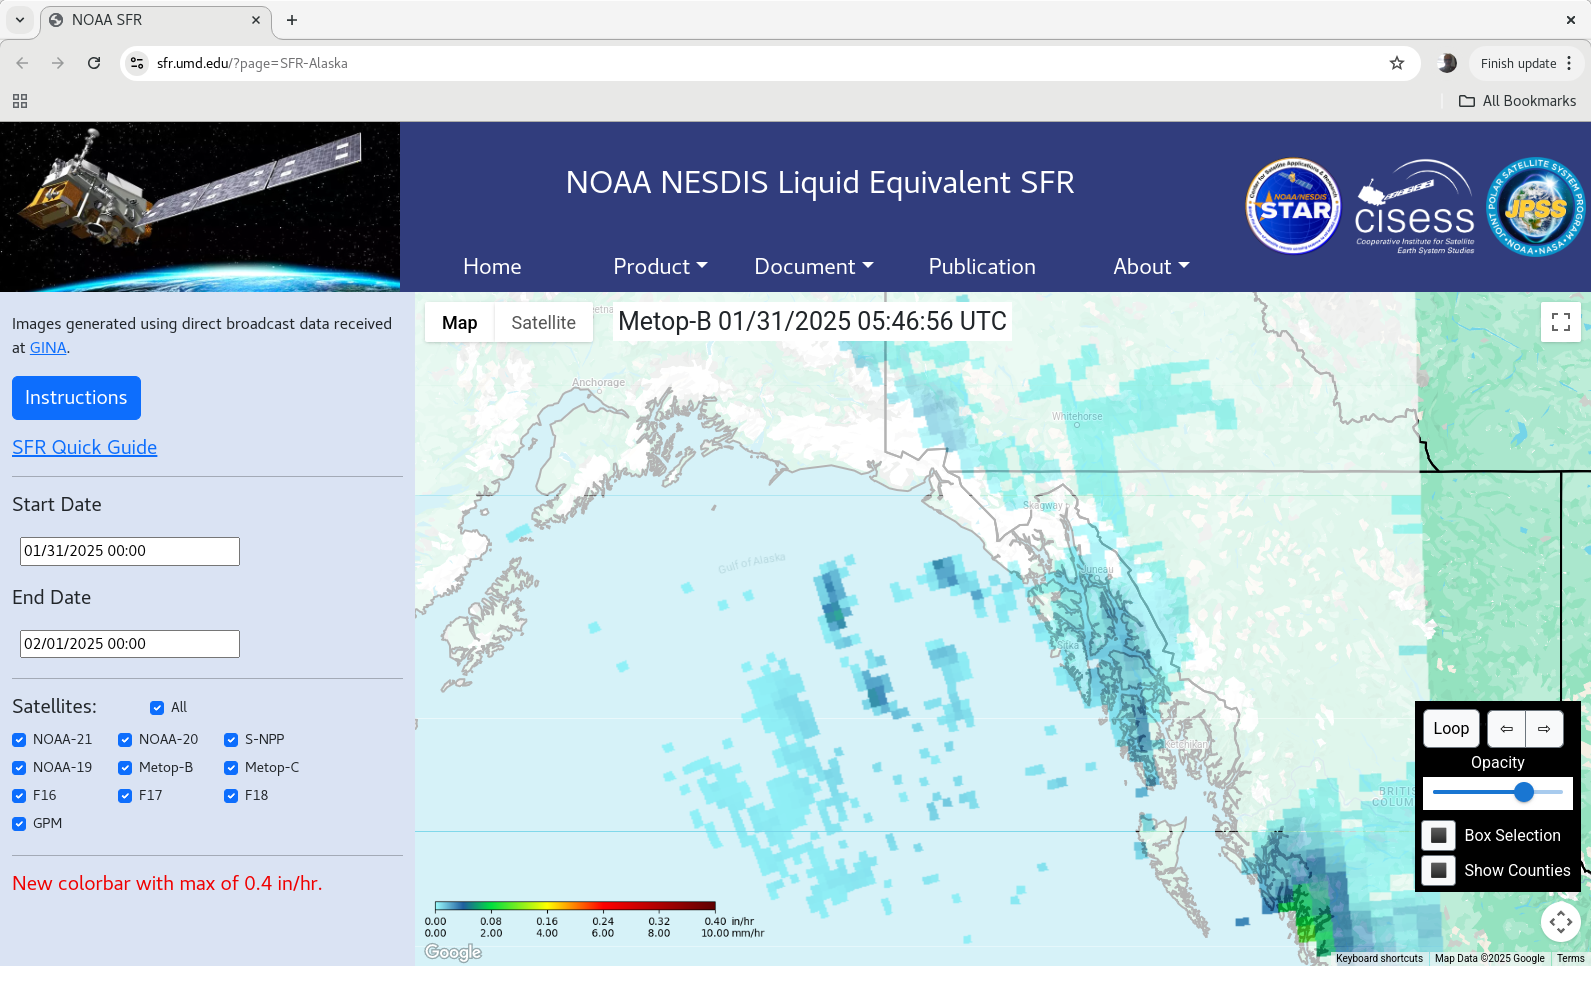Expand the About dropdown menu
This screenshot has width=1591, height=981.
(x=1151, y=267)
